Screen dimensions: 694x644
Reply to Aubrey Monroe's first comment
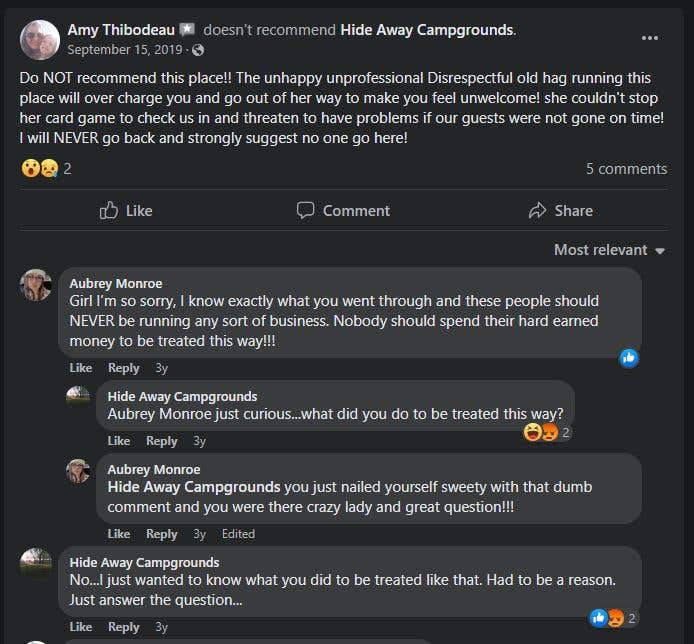click(x=124, y=368)
